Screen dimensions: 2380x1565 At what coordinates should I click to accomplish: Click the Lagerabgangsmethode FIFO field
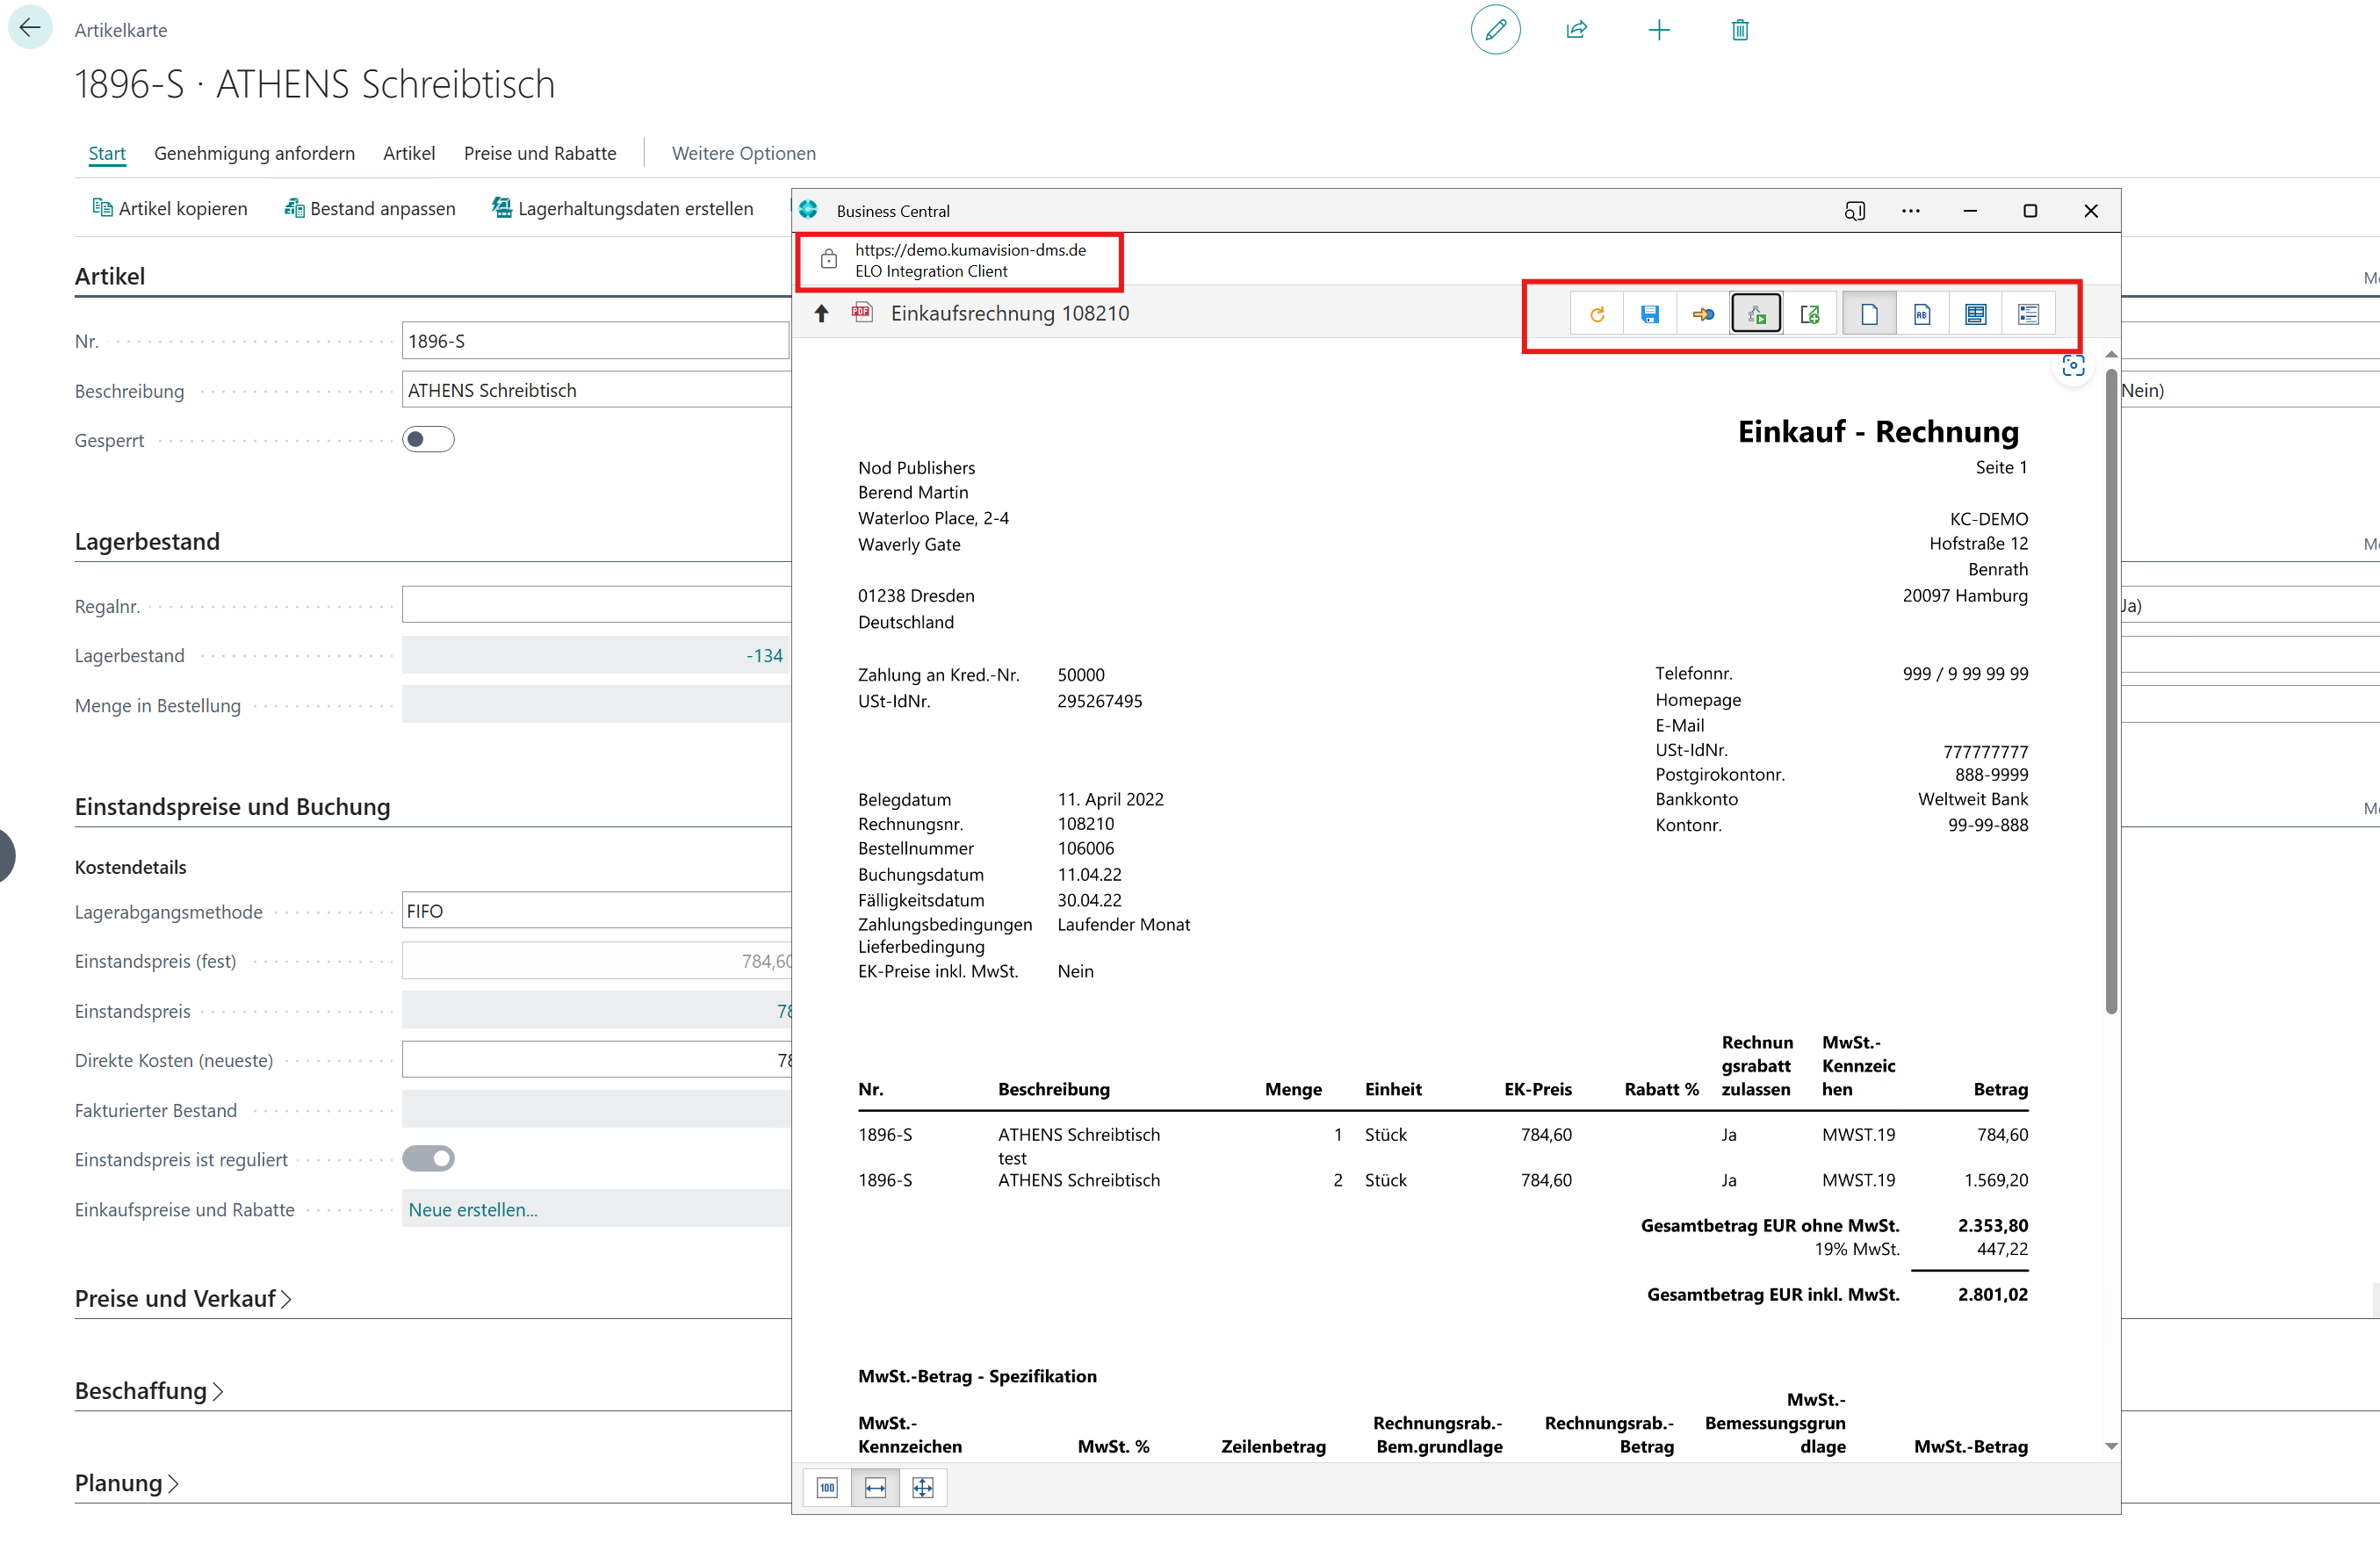point(596,911)
